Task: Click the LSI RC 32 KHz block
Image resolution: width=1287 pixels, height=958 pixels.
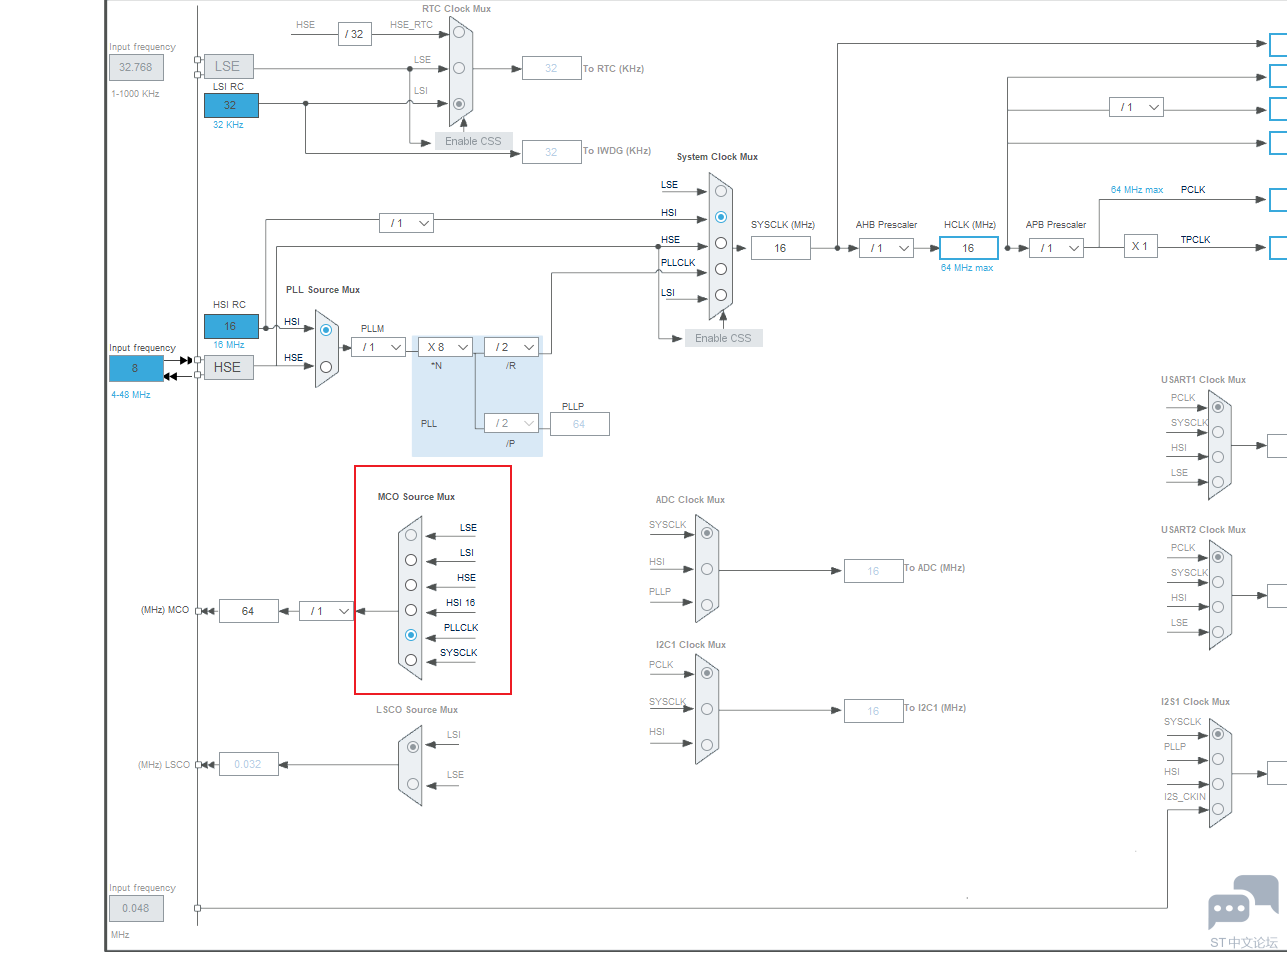Action: [231, 105]
